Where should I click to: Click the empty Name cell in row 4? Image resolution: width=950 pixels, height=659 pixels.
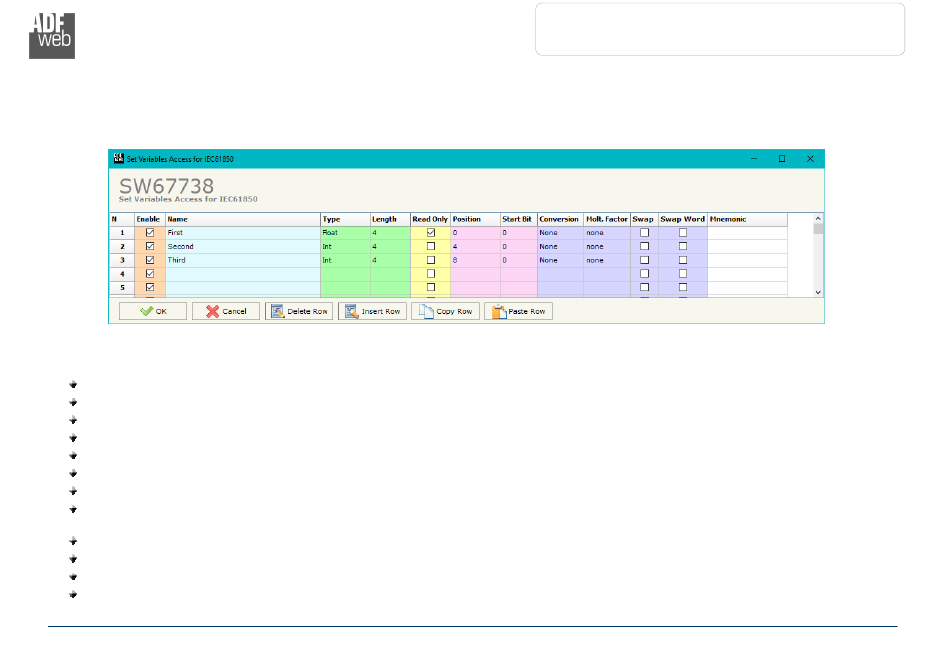243,274
